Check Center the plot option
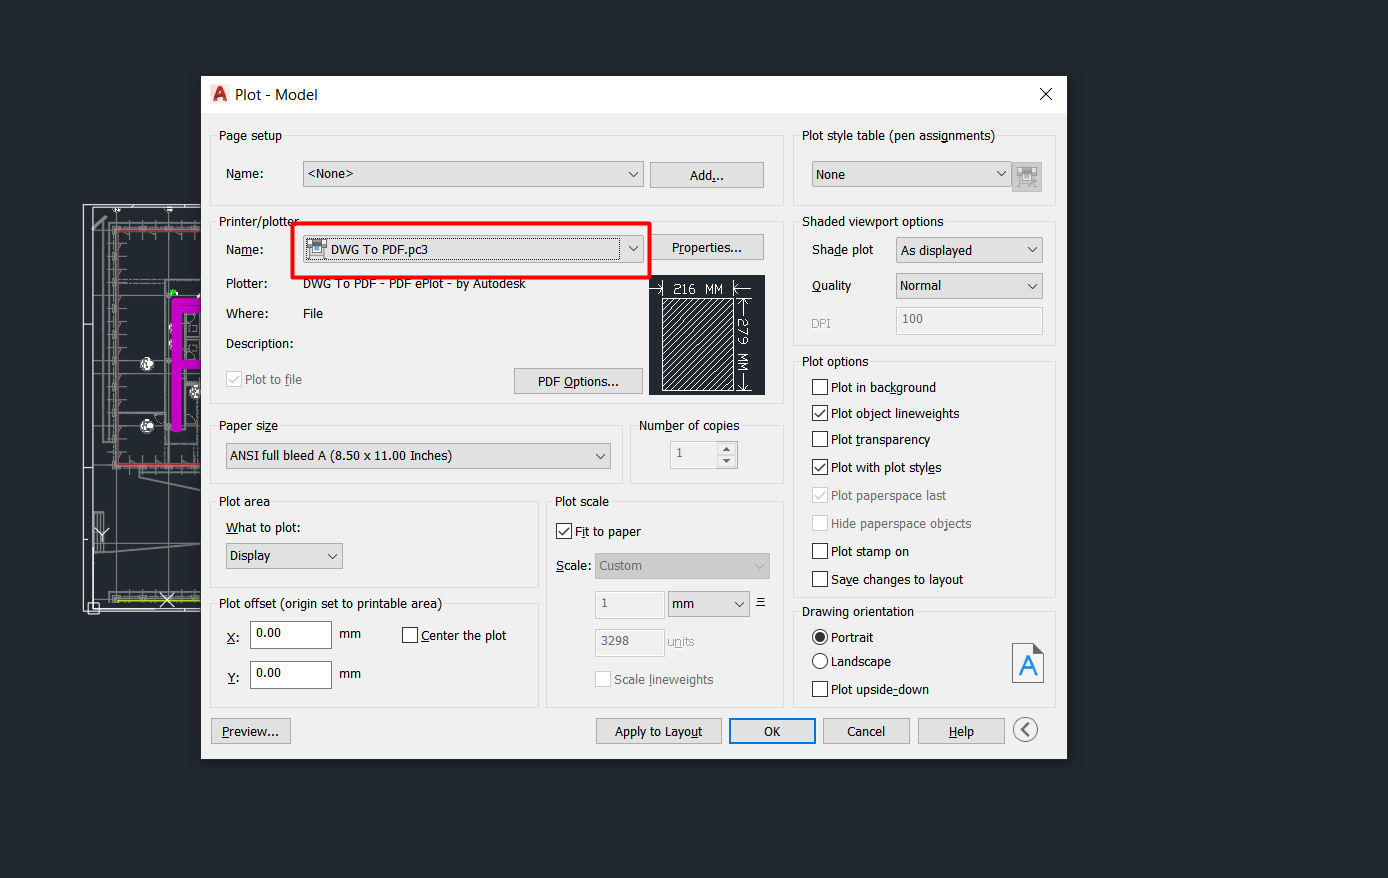Image resolution: width=1388 pixels, height=878 pixels. (x=409, y=635)
